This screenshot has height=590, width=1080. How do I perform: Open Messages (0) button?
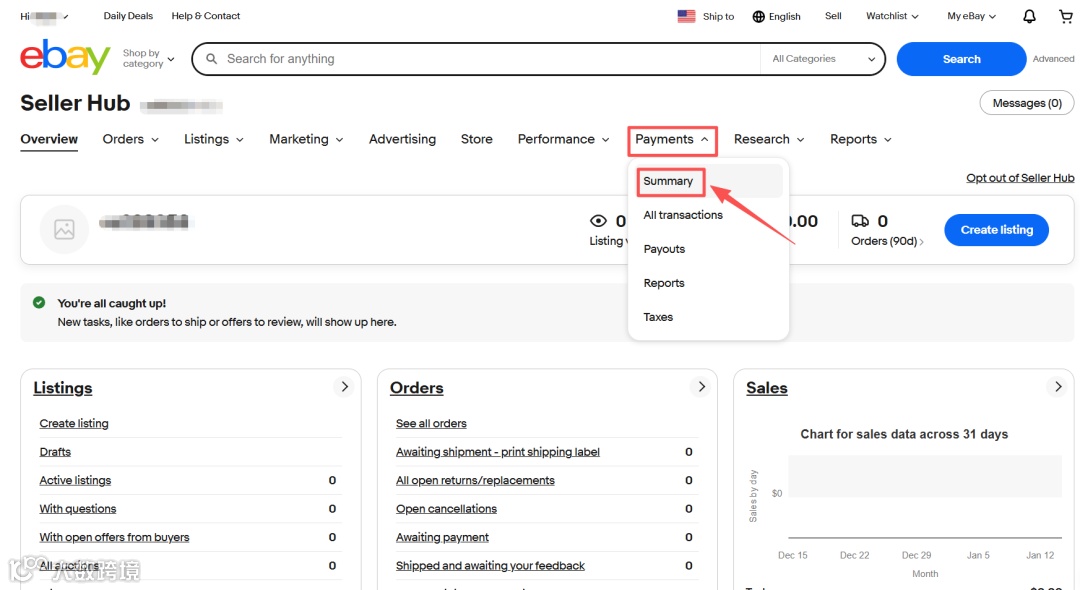point(1026,103)
